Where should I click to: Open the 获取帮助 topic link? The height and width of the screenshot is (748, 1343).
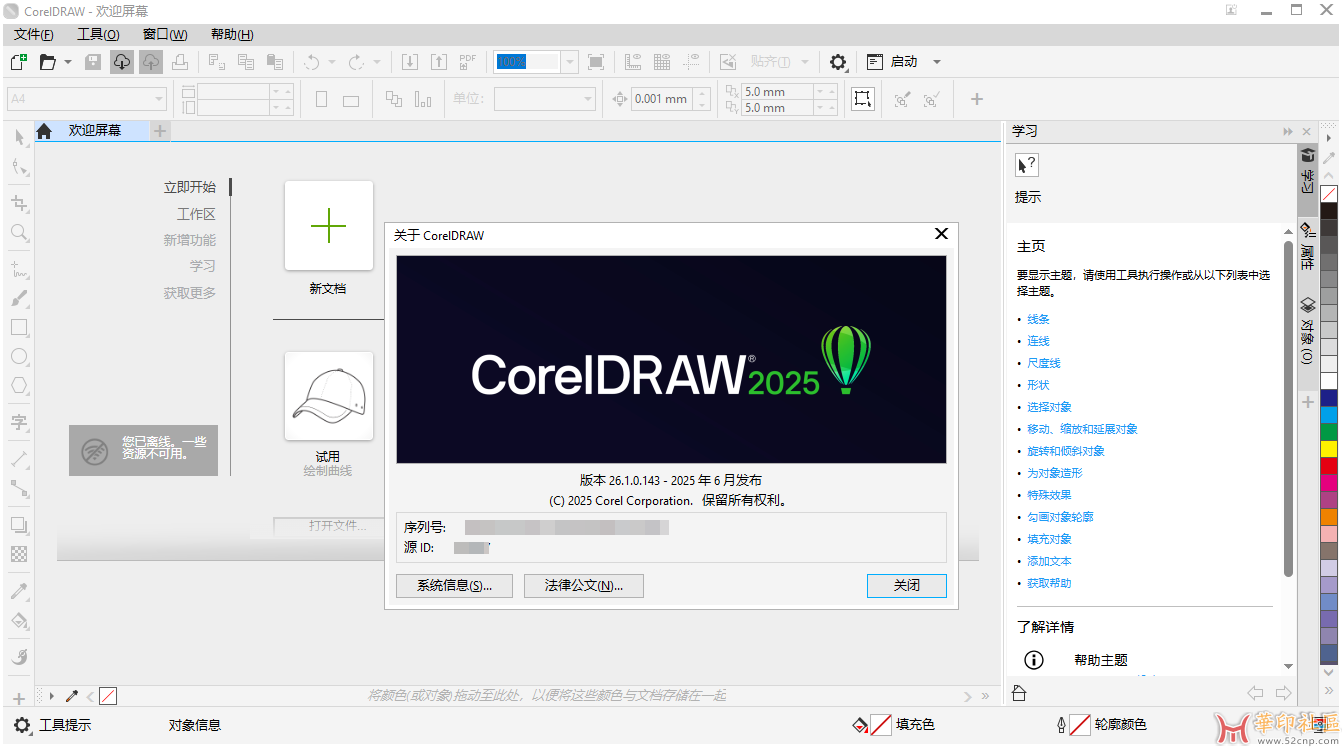point(1049,583)
